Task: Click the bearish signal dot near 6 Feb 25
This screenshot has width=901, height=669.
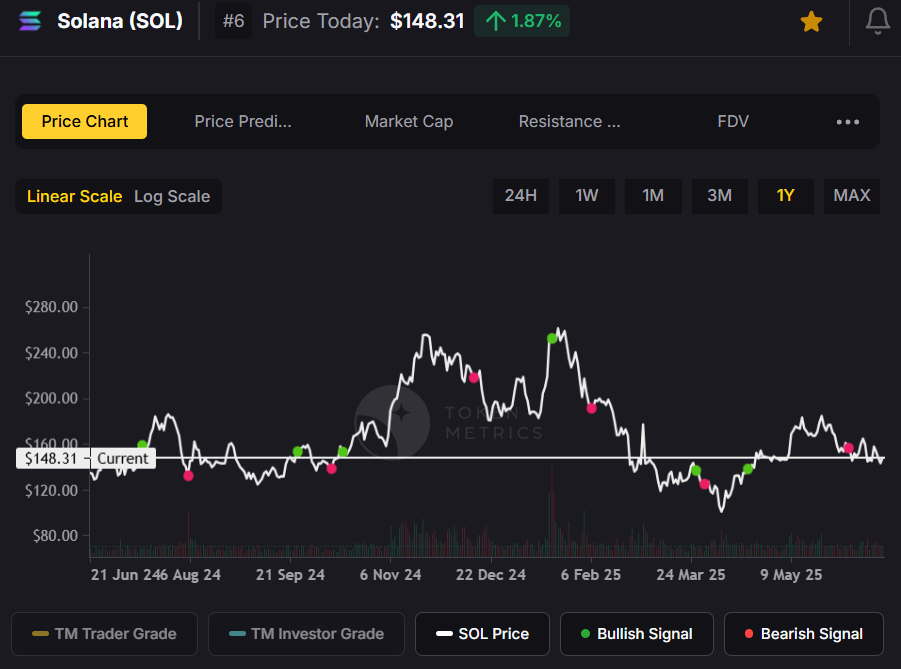Action: (x=591, y=408)
